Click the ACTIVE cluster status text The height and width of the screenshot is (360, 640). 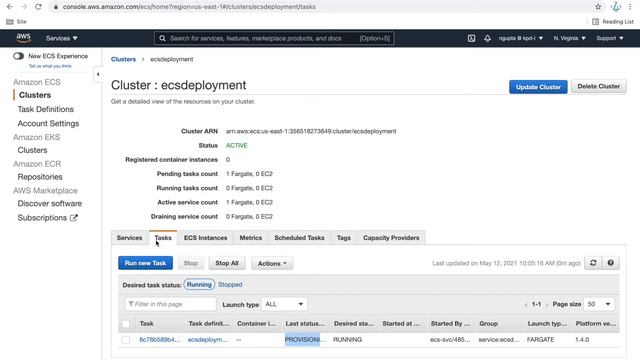[237, 146]
